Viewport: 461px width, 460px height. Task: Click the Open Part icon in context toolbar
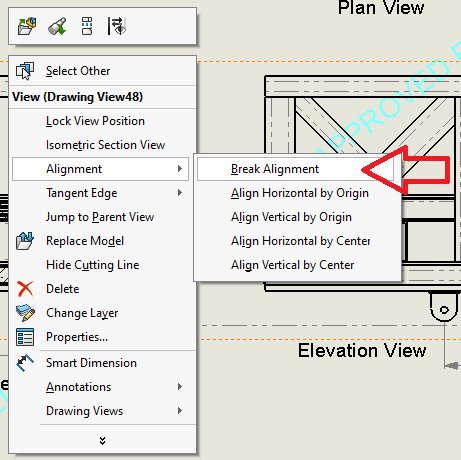pos(27,26)
